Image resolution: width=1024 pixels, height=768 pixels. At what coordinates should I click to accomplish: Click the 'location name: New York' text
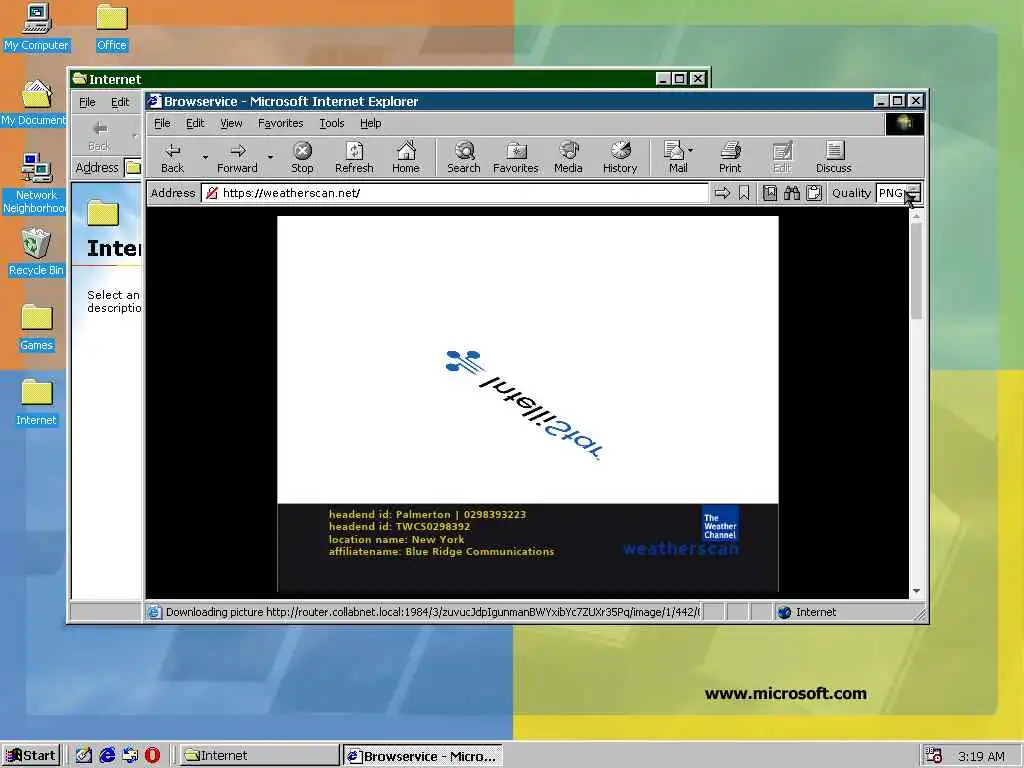point(396,539)
